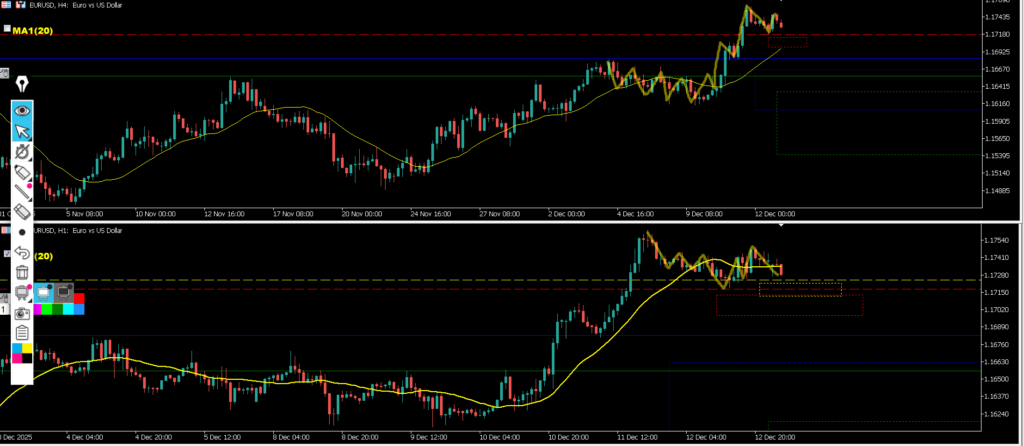The height and width of the screenshot is (446, 1024).
Task: Clear all drawings with the trash icon
Action: [x=22, y=272]
